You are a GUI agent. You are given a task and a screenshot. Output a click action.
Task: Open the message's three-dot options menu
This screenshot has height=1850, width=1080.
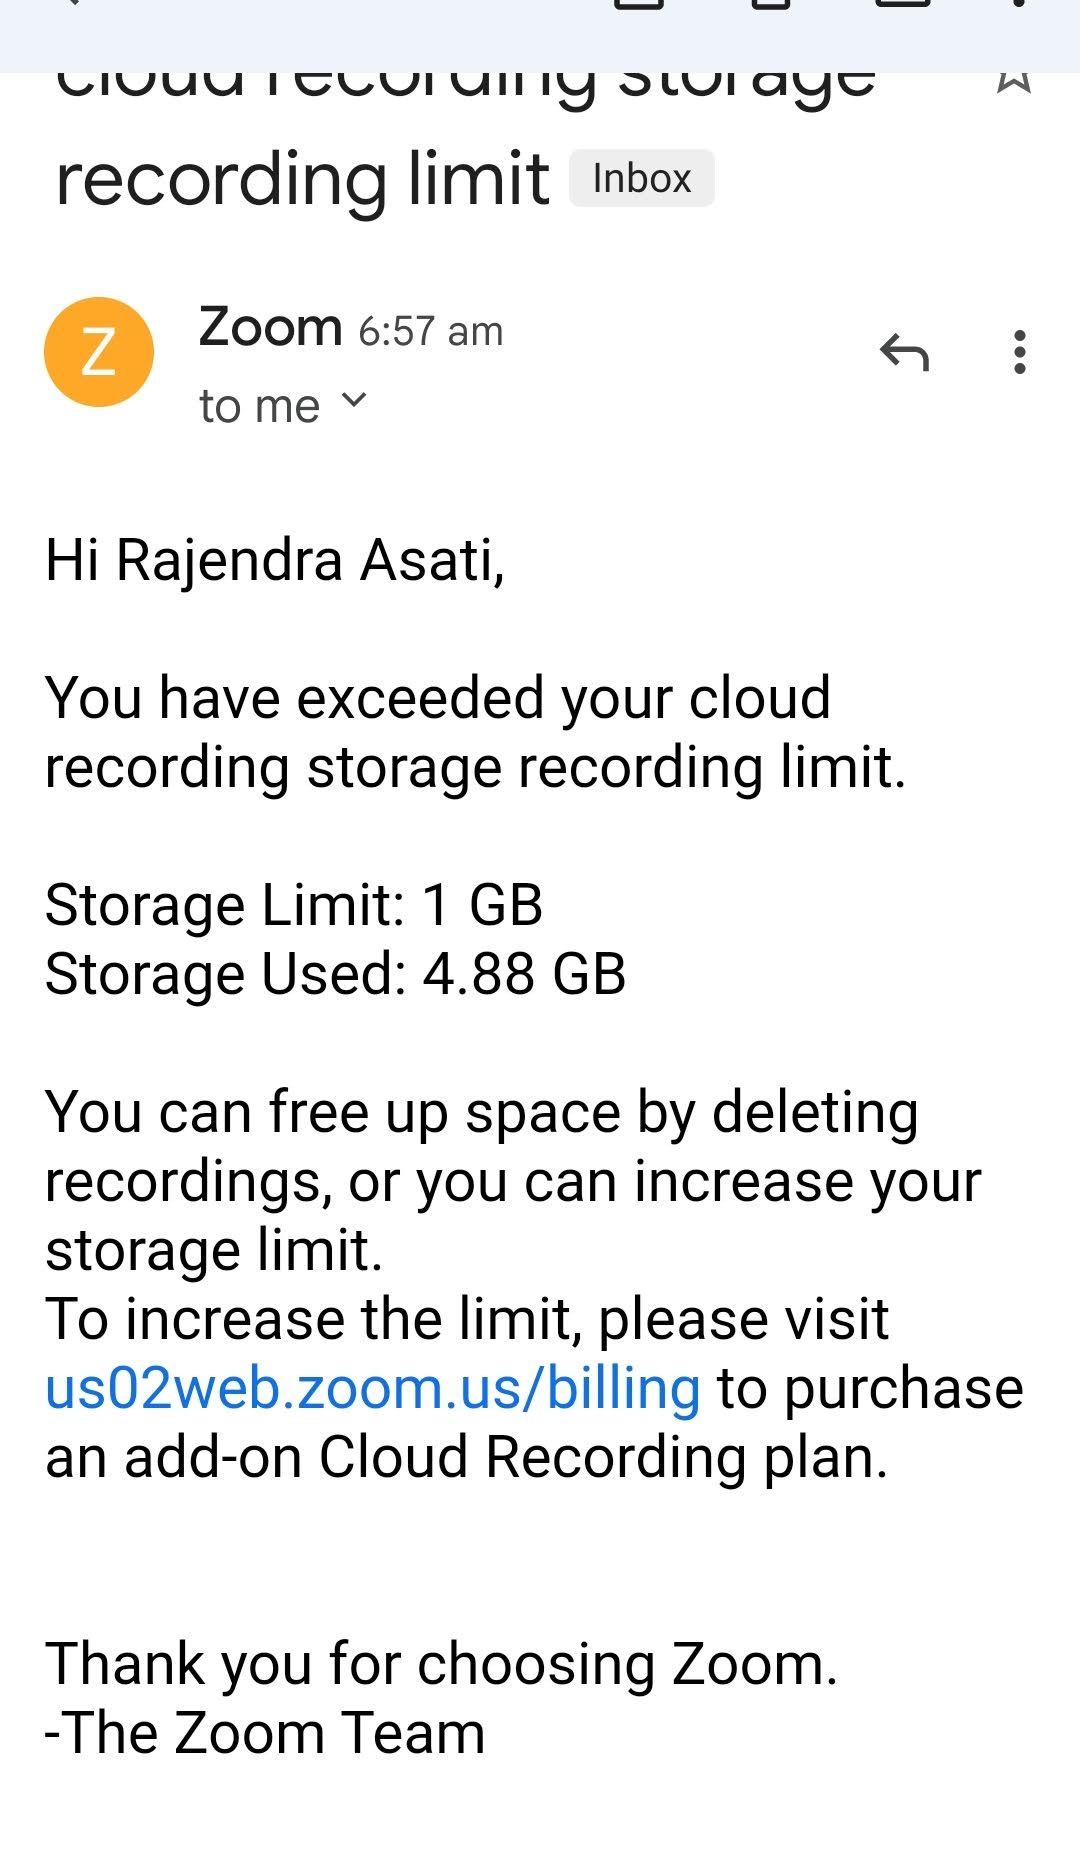[1019, 352]
